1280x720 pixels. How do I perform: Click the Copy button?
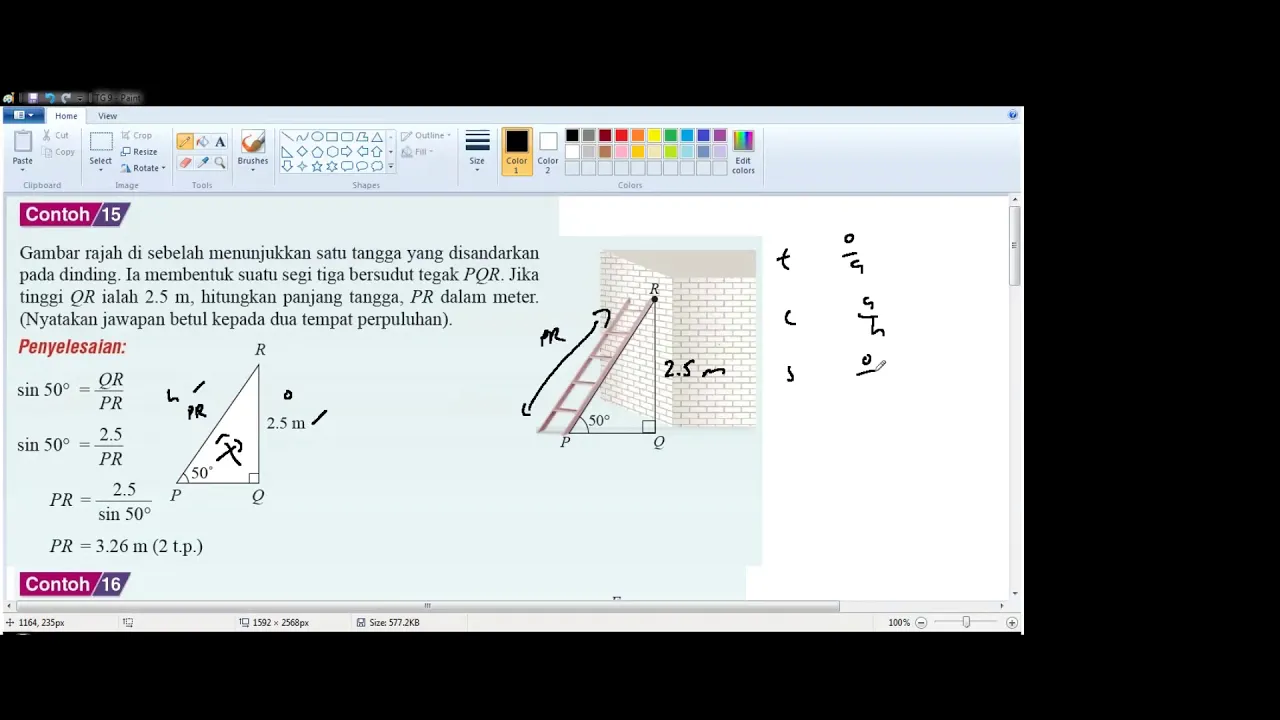coord(58,152)
